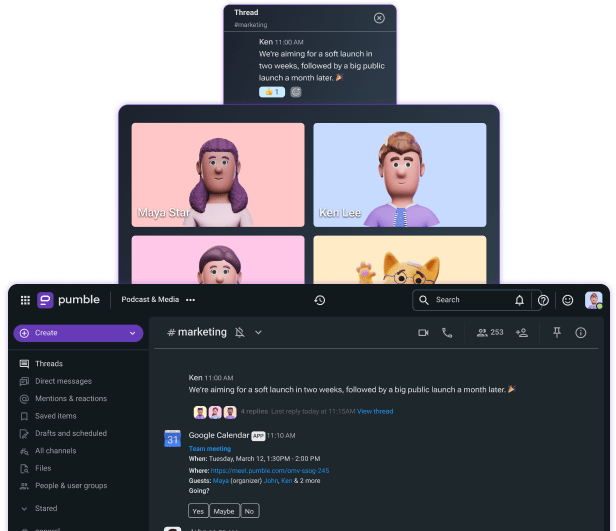Add people to the channel
616x531 pixels.
[522, 333]
